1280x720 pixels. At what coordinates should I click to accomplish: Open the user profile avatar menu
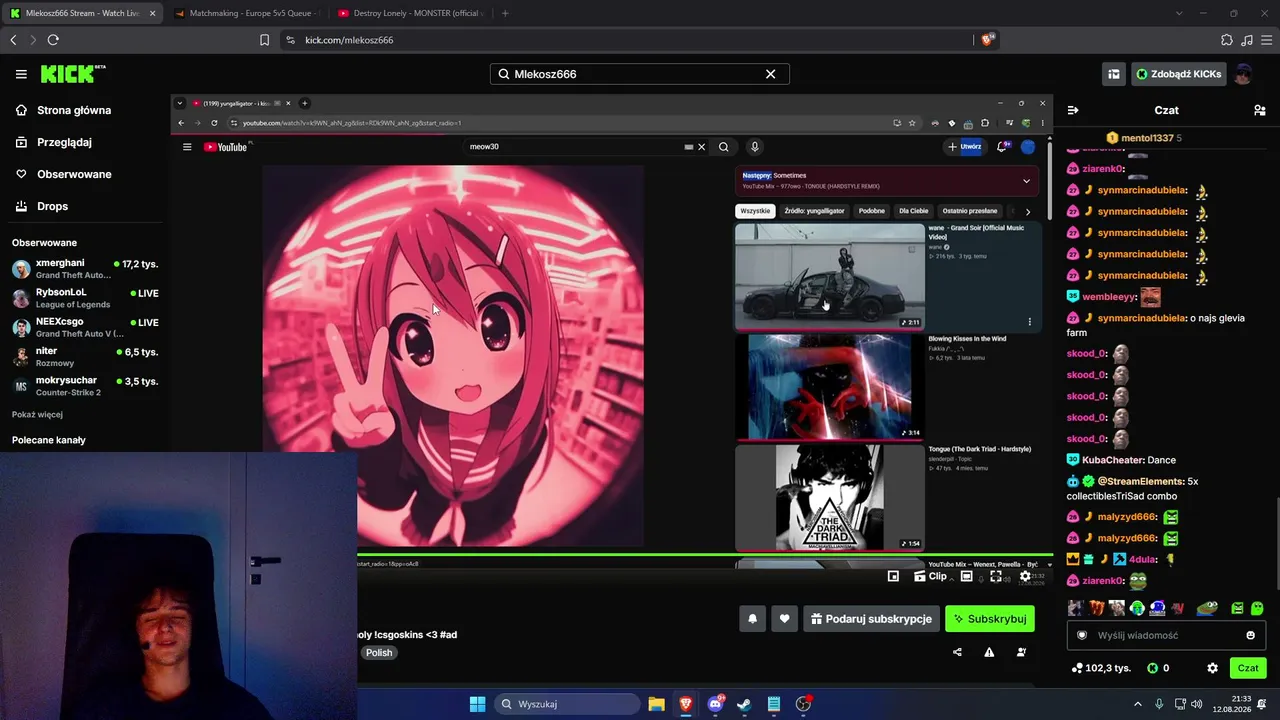(x=1242, y=74)
